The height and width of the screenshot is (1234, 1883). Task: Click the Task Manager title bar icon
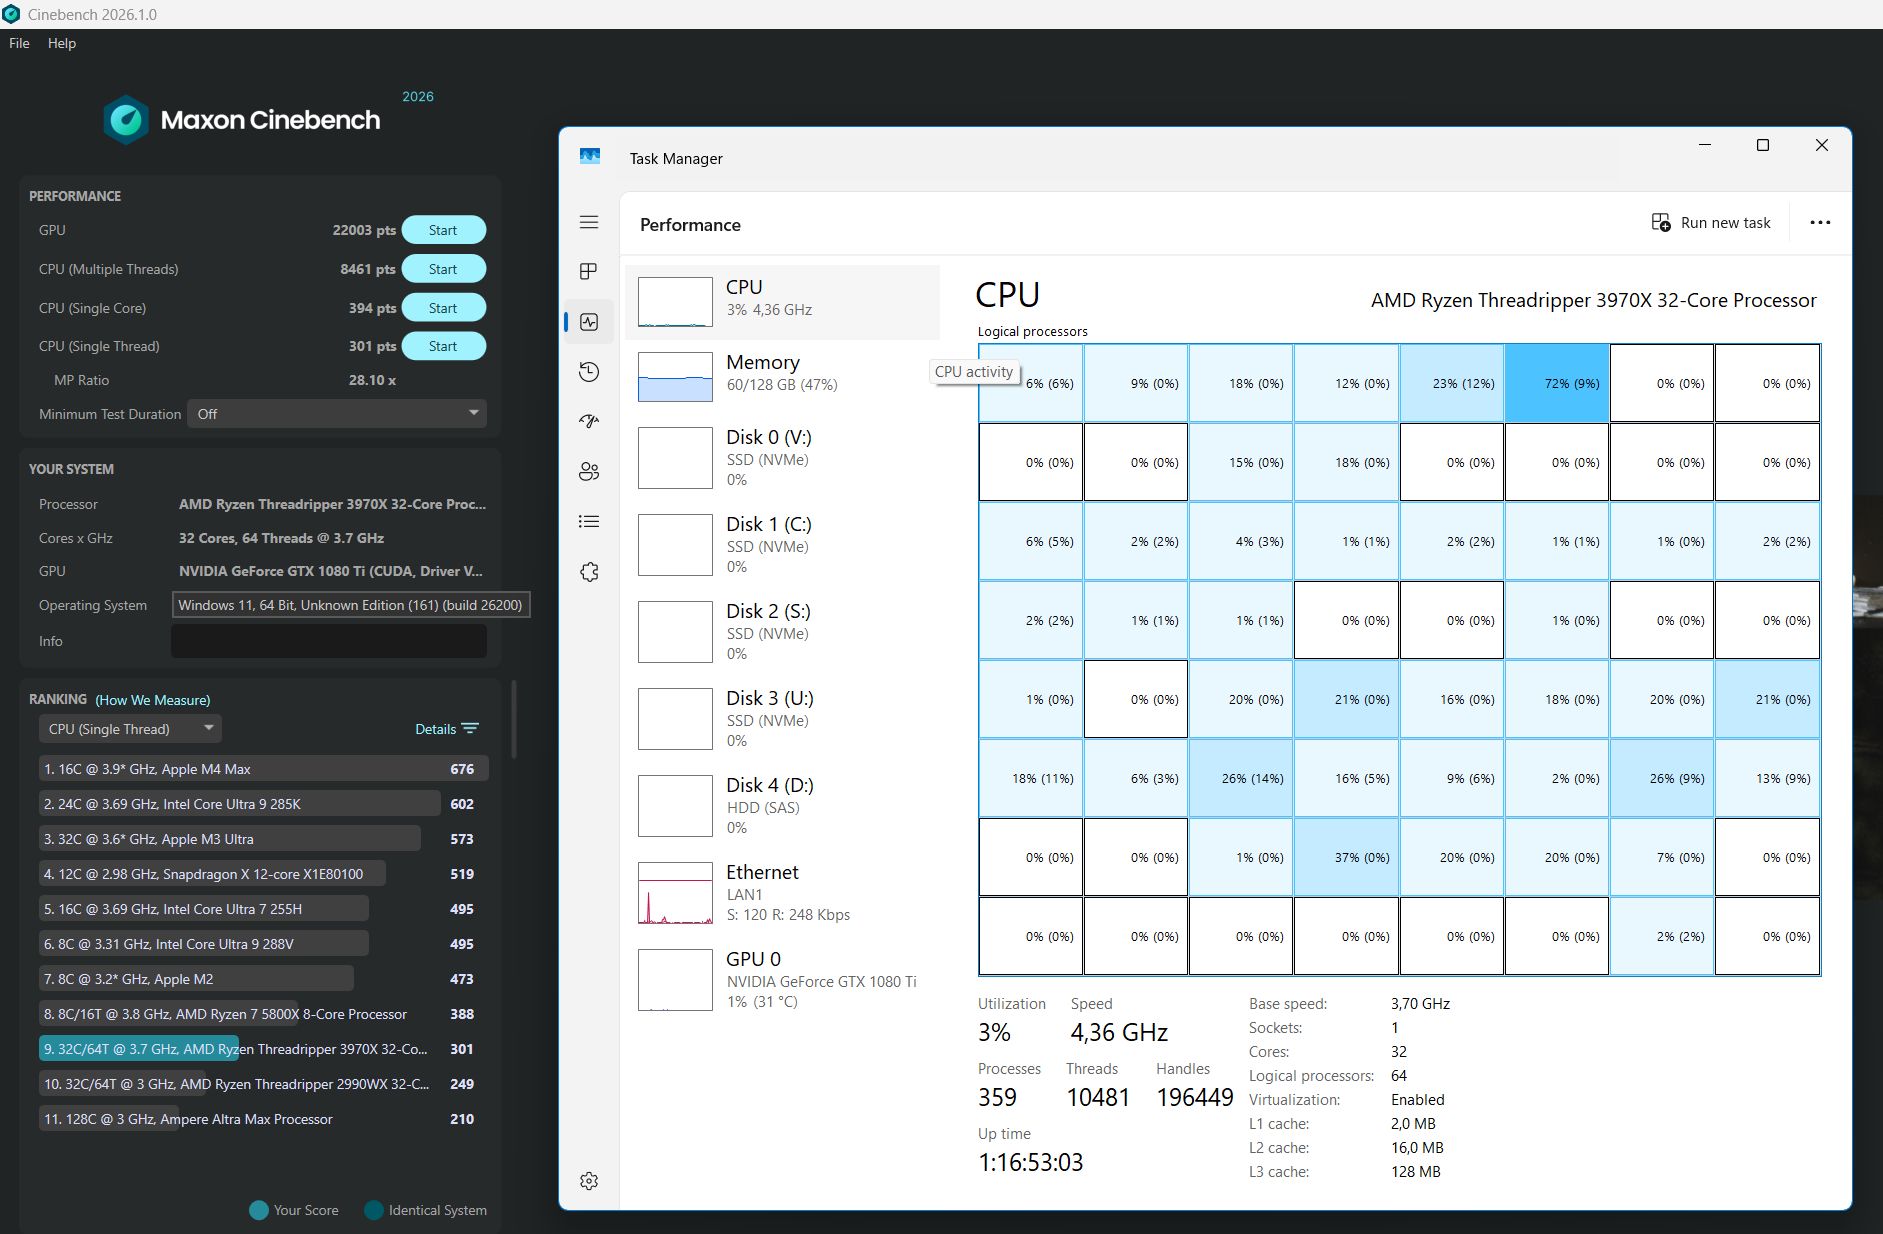point(590,157)
